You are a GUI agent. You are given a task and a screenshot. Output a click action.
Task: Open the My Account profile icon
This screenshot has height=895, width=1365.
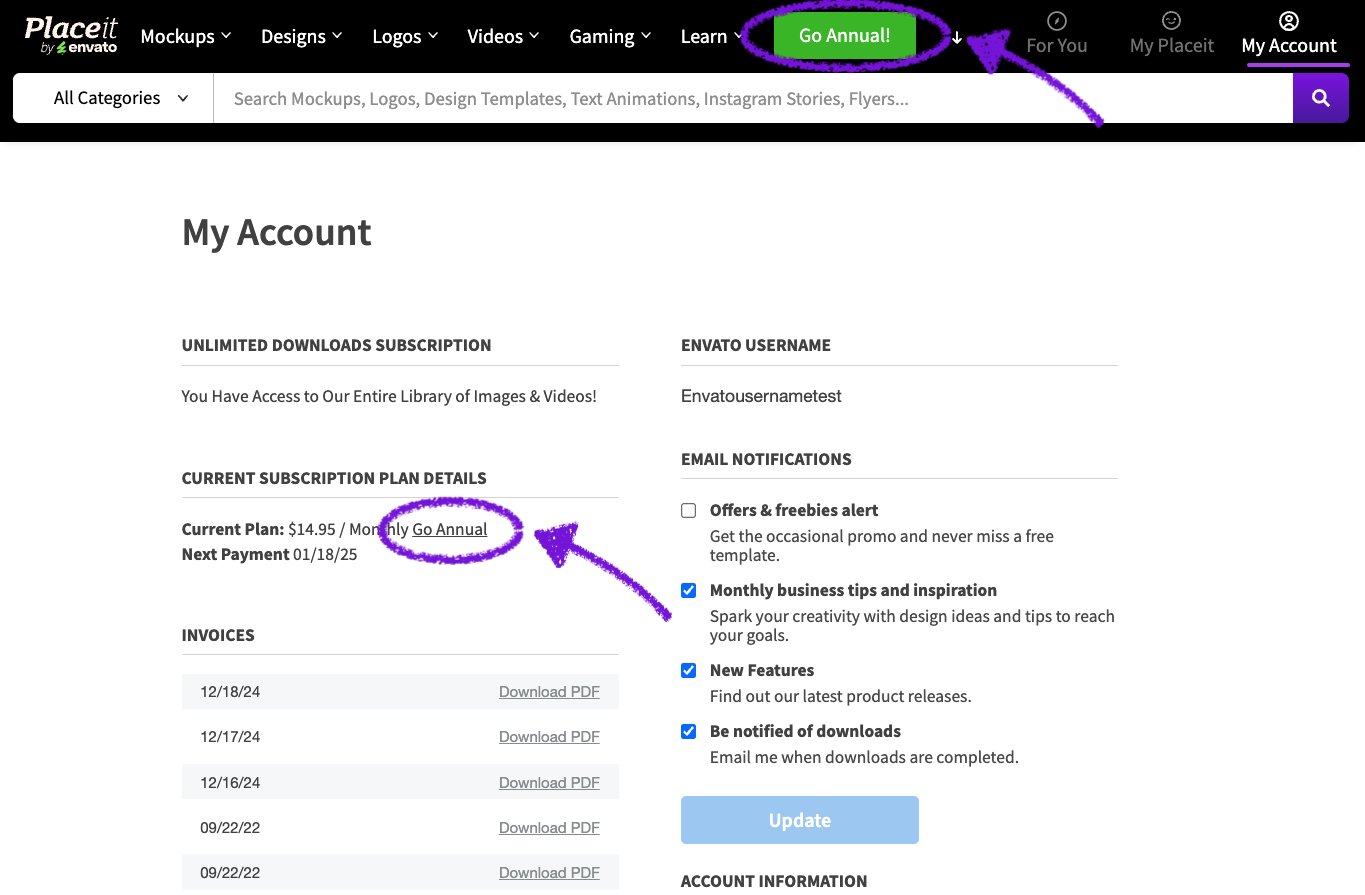[x=1289, y=21]
